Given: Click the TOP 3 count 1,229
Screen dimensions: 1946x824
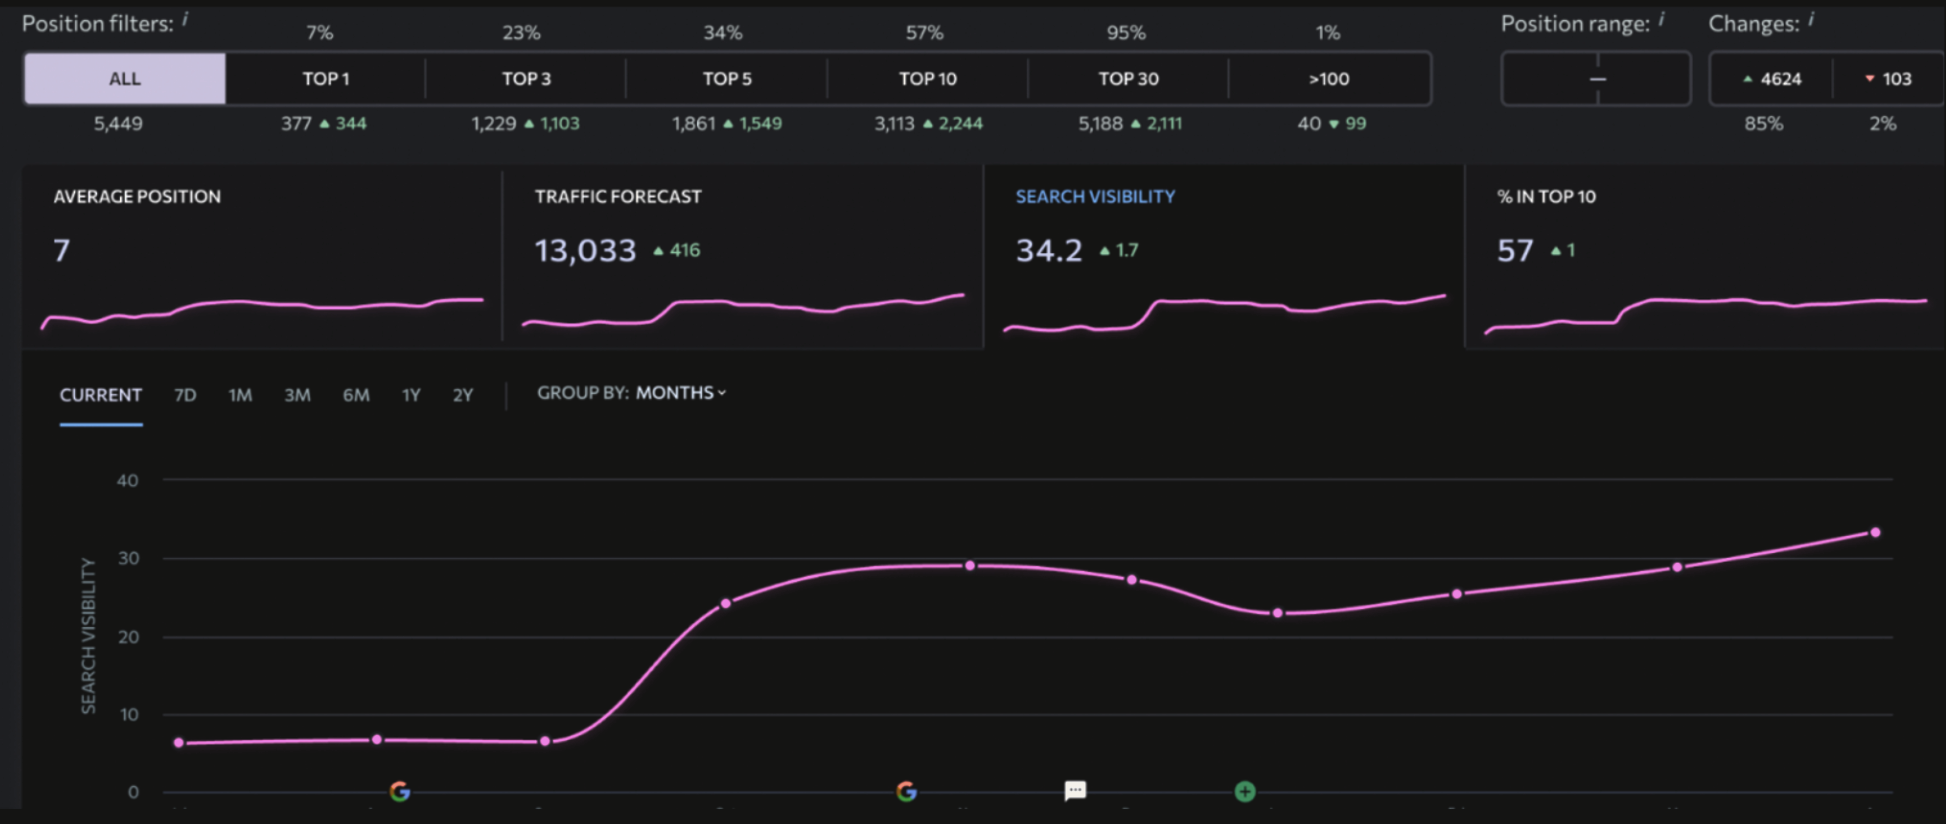Looking at the screenshot, I should click(x=494, y=124).
